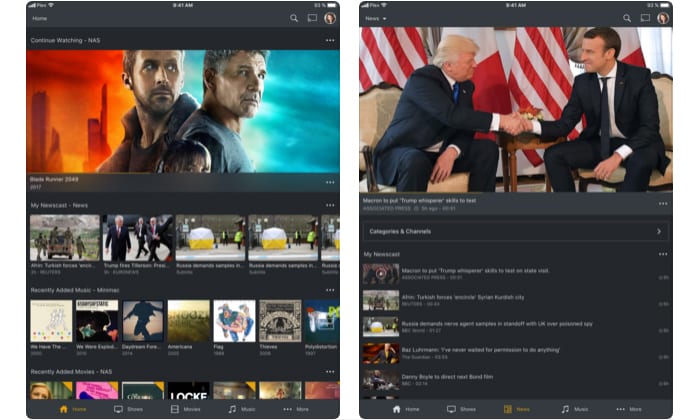
Task: Open the Polydistortion album cover
Action: point(322,321)
